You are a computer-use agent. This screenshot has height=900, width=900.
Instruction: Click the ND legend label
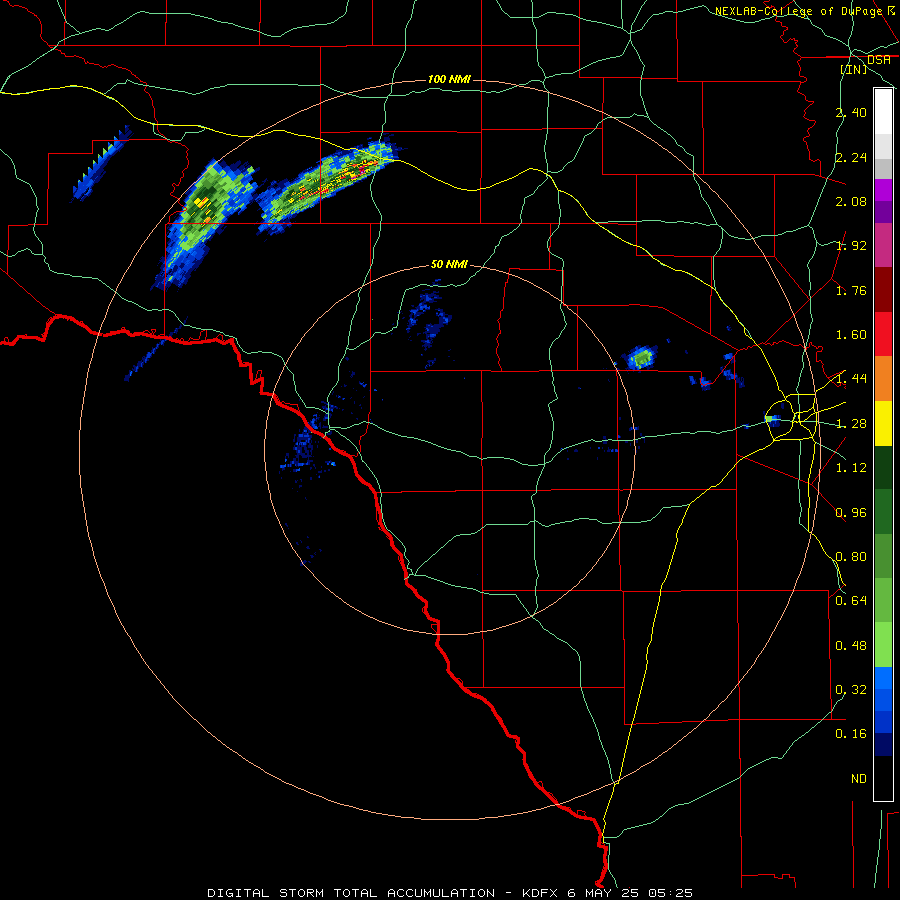coord(859,779)
